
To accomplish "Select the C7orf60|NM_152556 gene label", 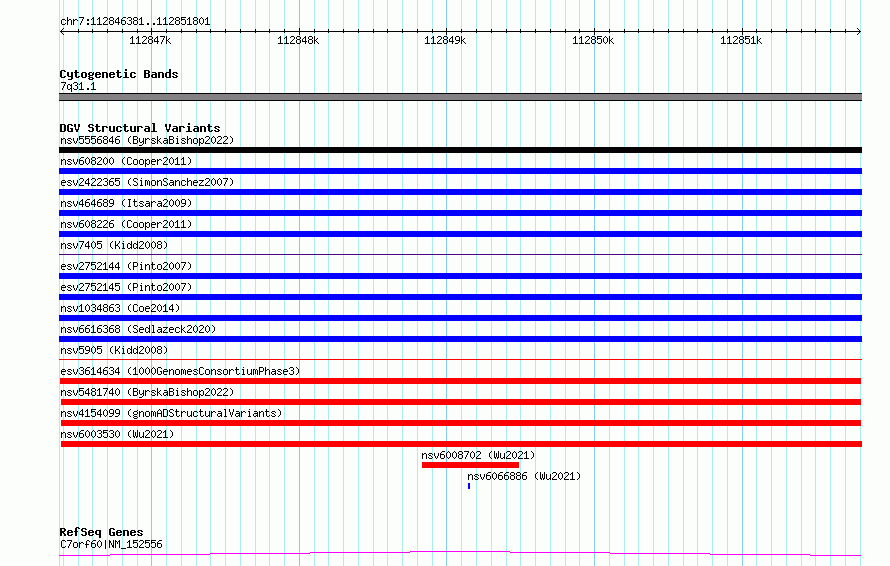I will (111, 544).
